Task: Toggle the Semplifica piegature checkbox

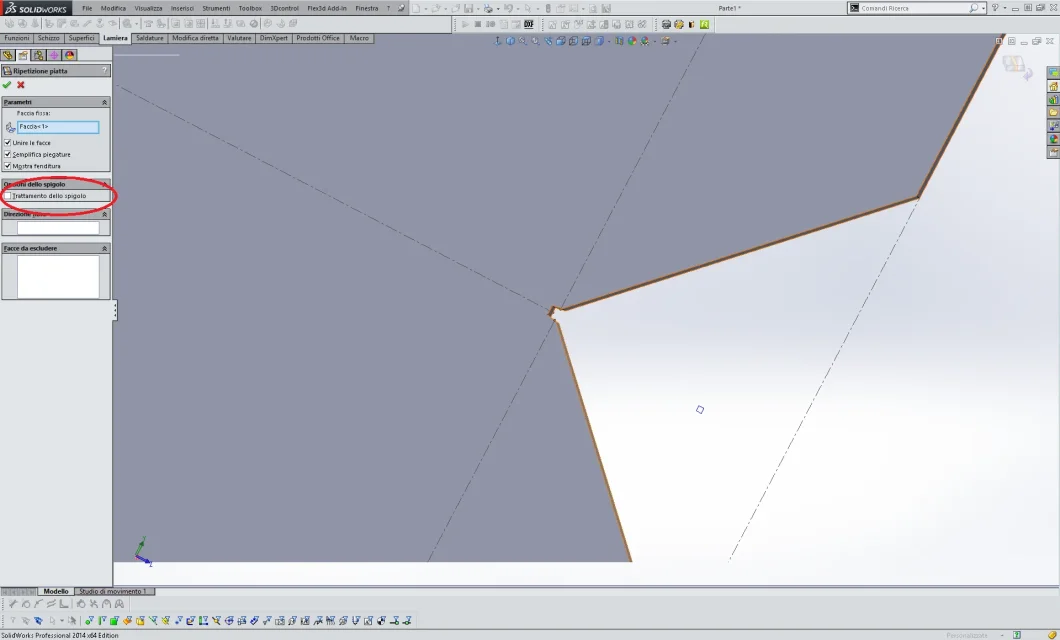Action: 7,154
